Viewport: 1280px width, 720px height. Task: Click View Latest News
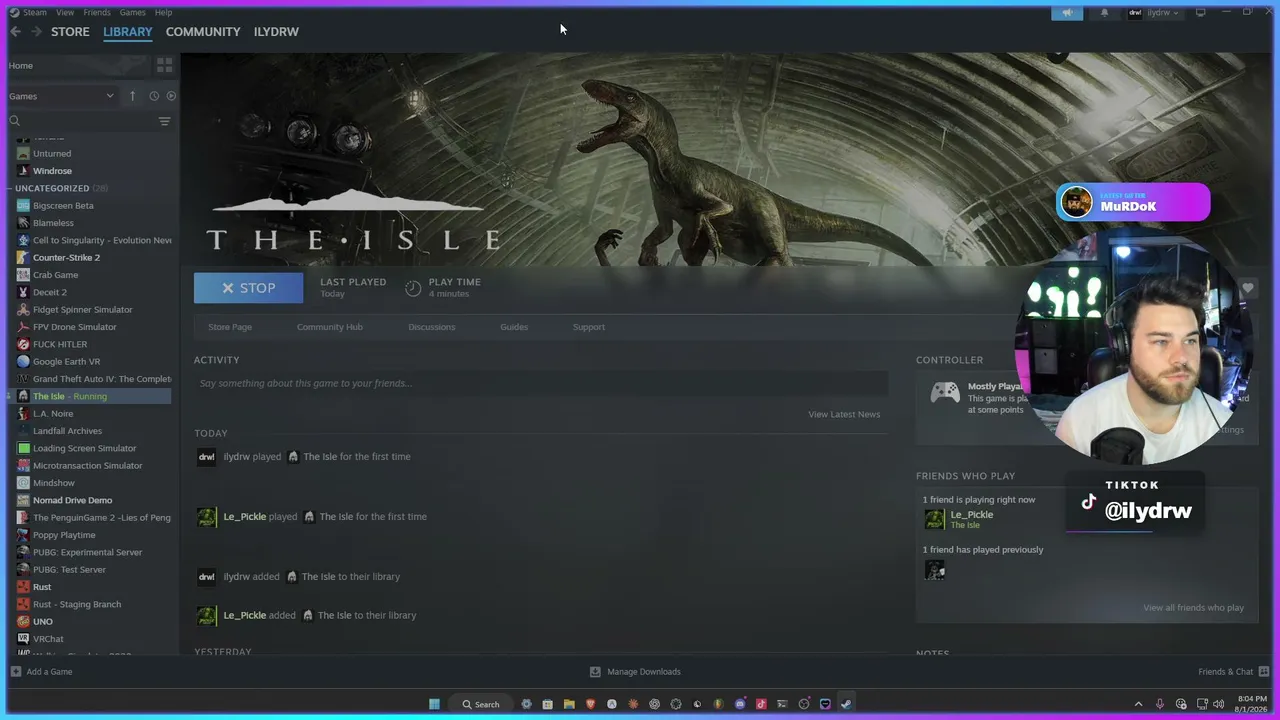click(x=844, y=414)
